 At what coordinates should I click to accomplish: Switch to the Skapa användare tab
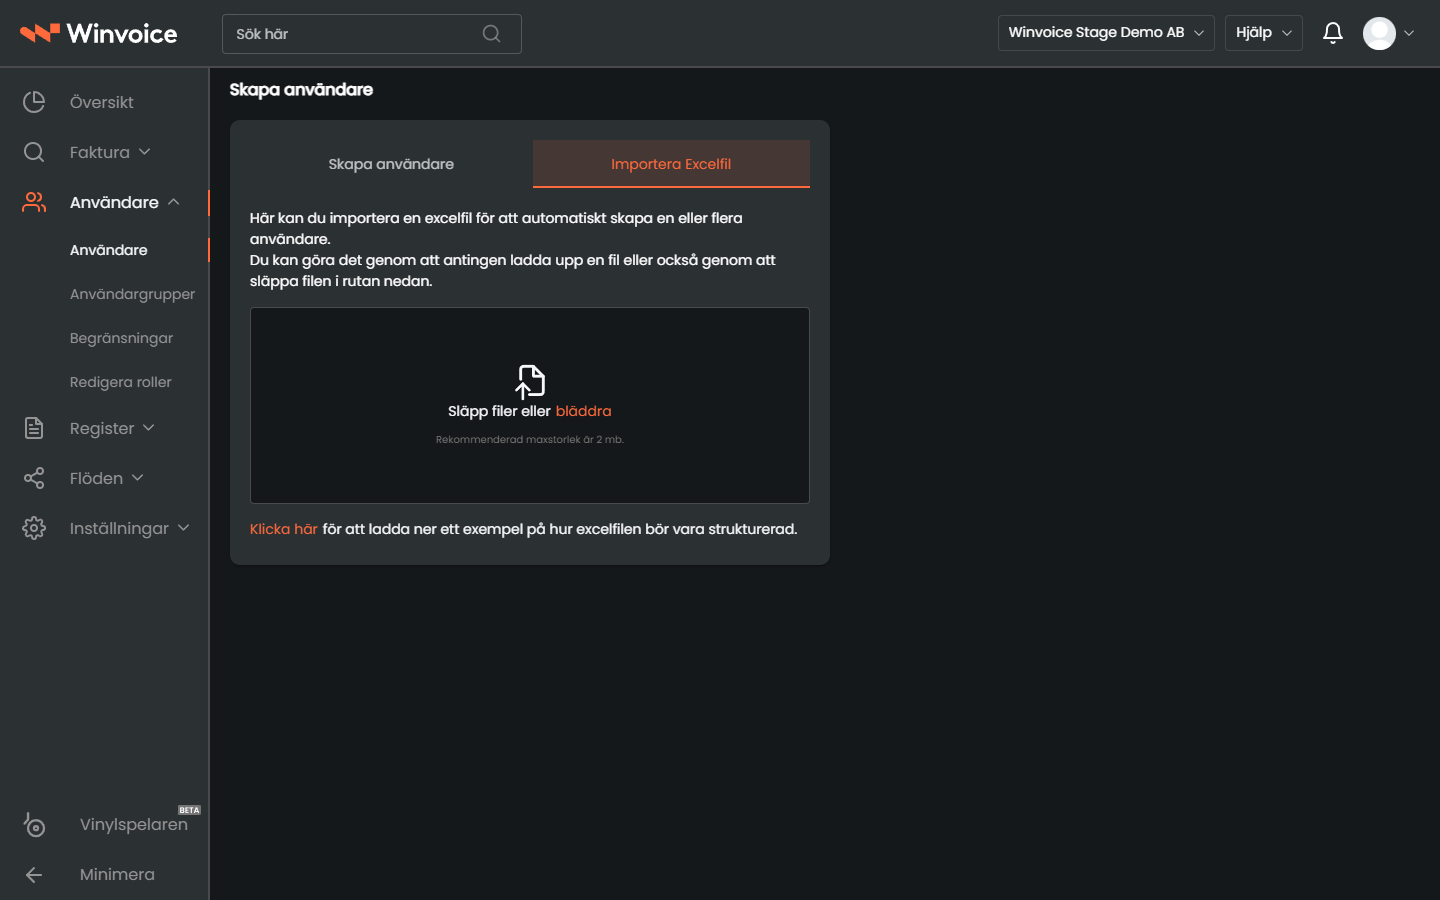pyautogui.click(x=391, y=164)
